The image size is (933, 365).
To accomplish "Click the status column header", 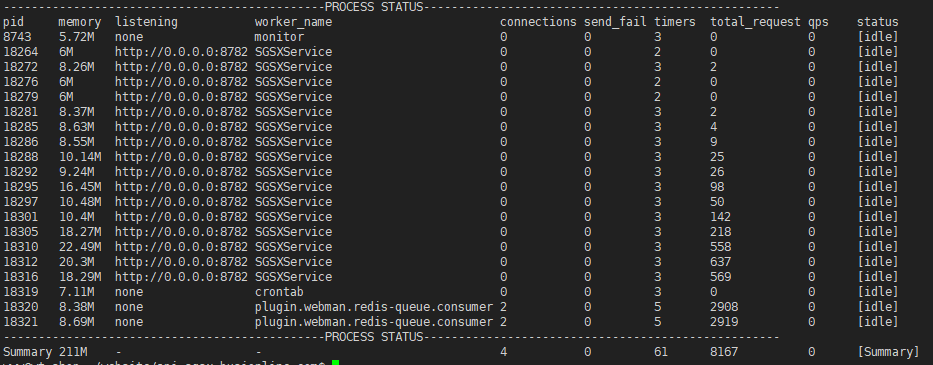I will point(878,22).
